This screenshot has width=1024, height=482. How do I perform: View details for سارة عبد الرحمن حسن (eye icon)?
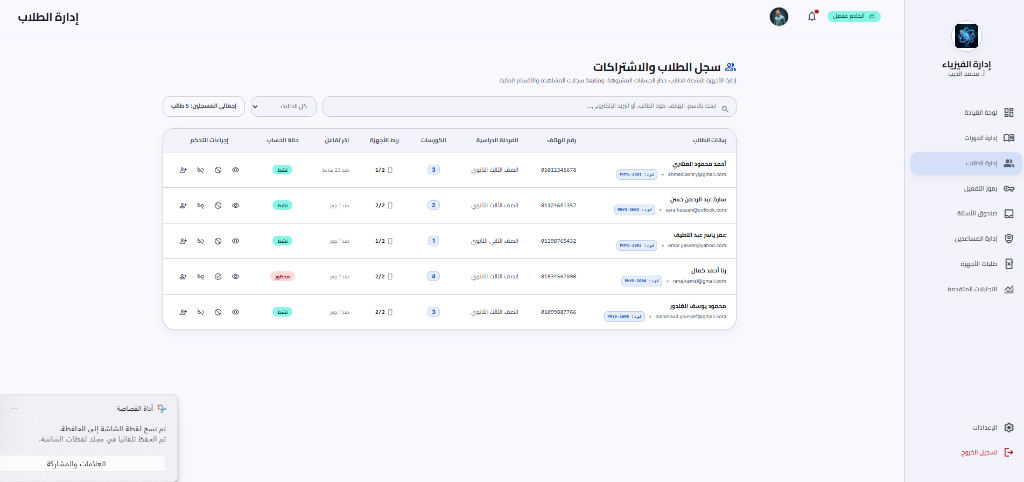(235, 205)
